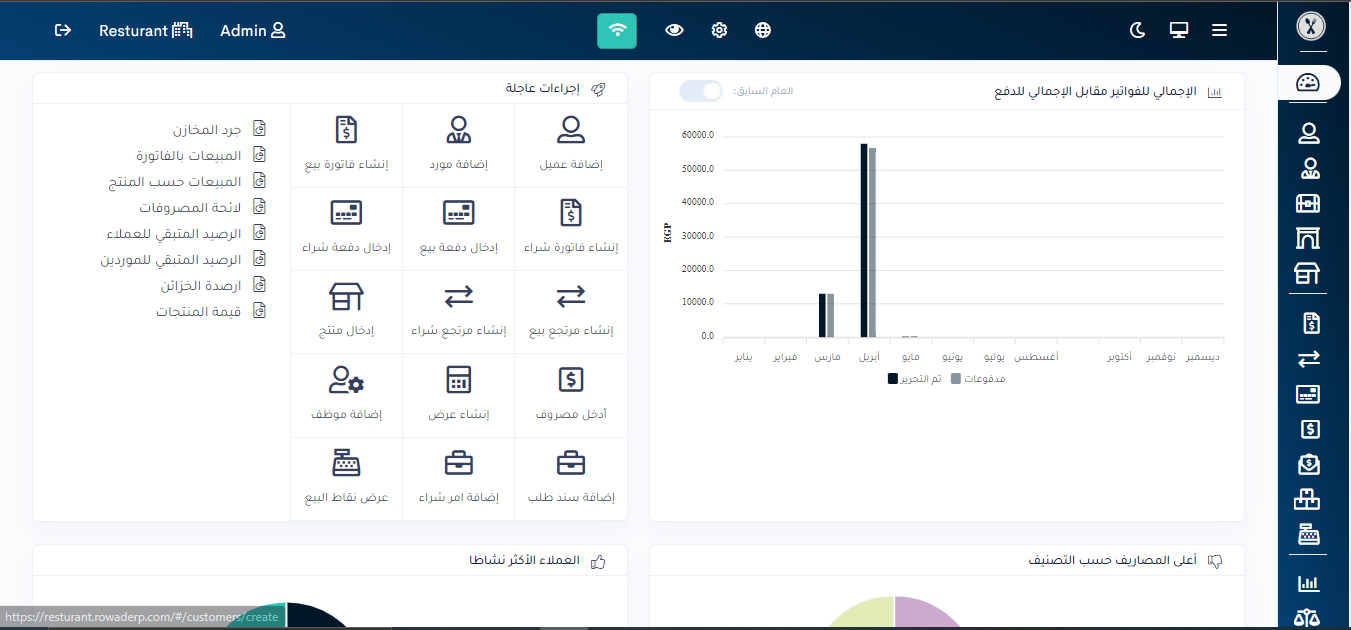Click Enter Expense (أدخل مصروف) dollar icon
This screenshot has width=1351, height=630.
click(x=571, y=380)
